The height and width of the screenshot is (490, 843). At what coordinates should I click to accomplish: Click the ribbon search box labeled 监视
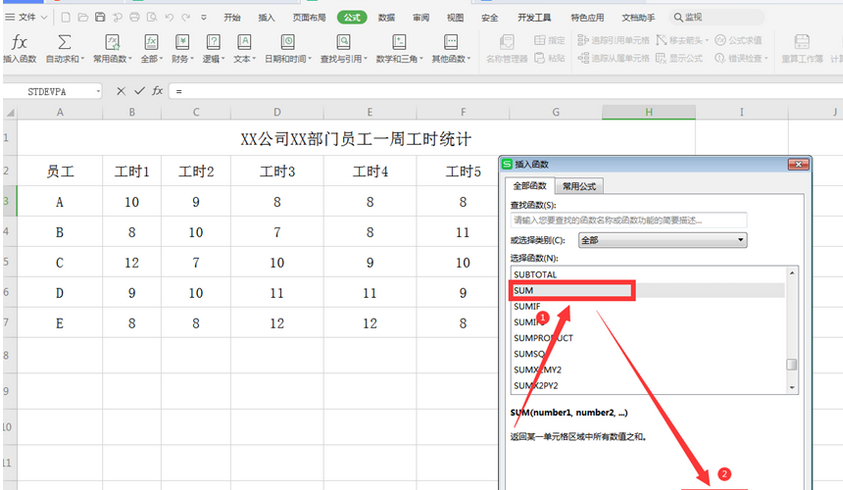(x=717, y=17)
